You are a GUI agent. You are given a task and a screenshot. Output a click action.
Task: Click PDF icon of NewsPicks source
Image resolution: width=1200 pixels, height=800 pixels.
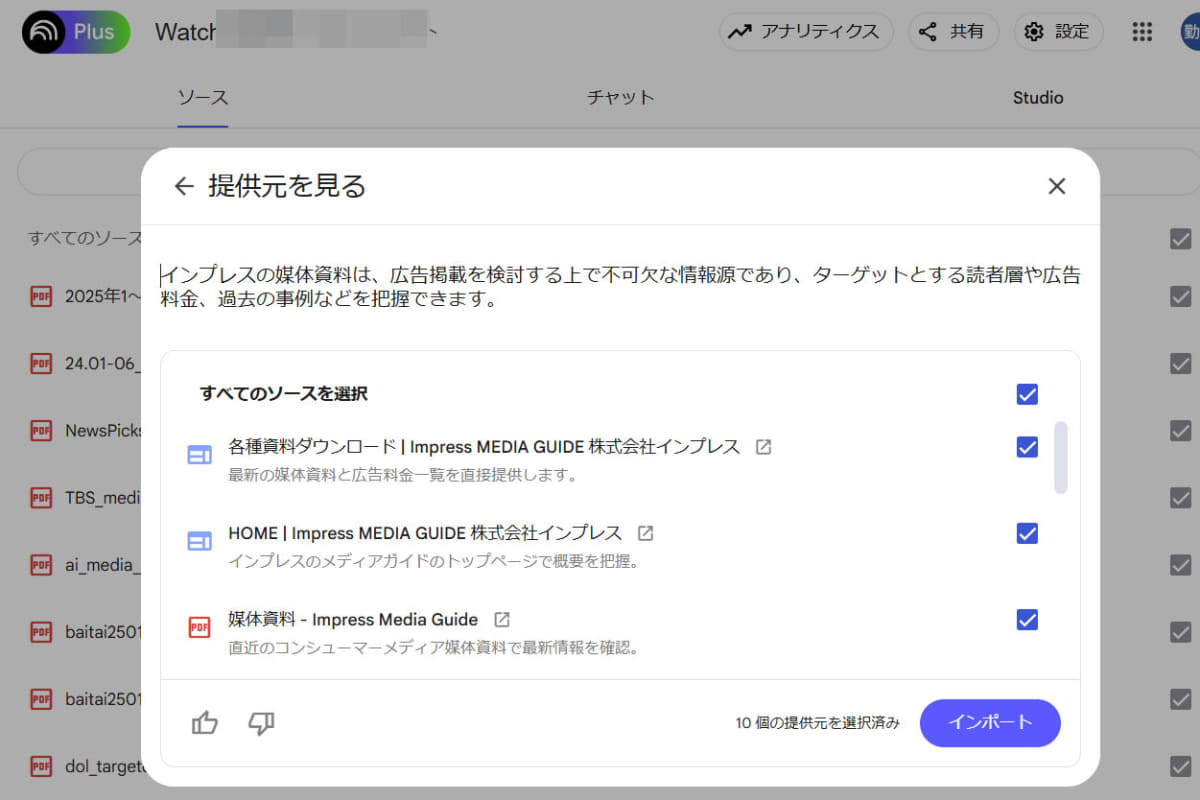[x=41, y=430]
